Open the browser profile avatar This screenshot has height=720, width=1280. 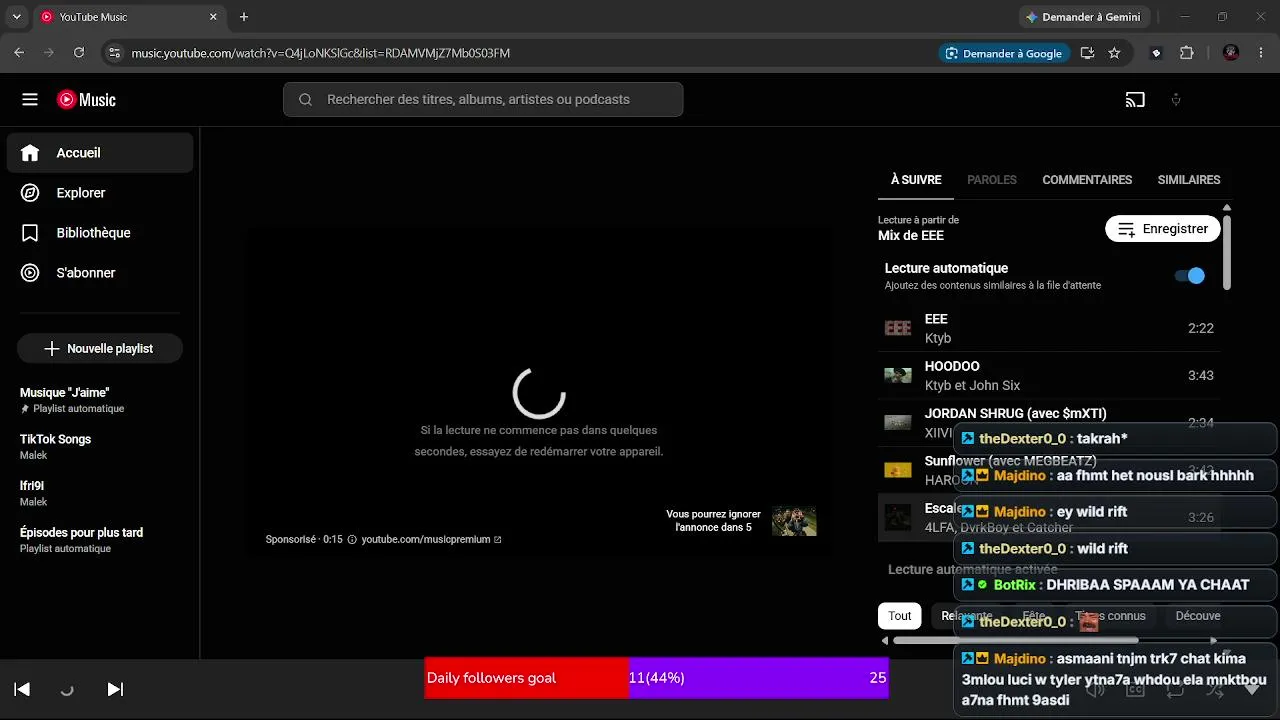(x=1231, y=53)
